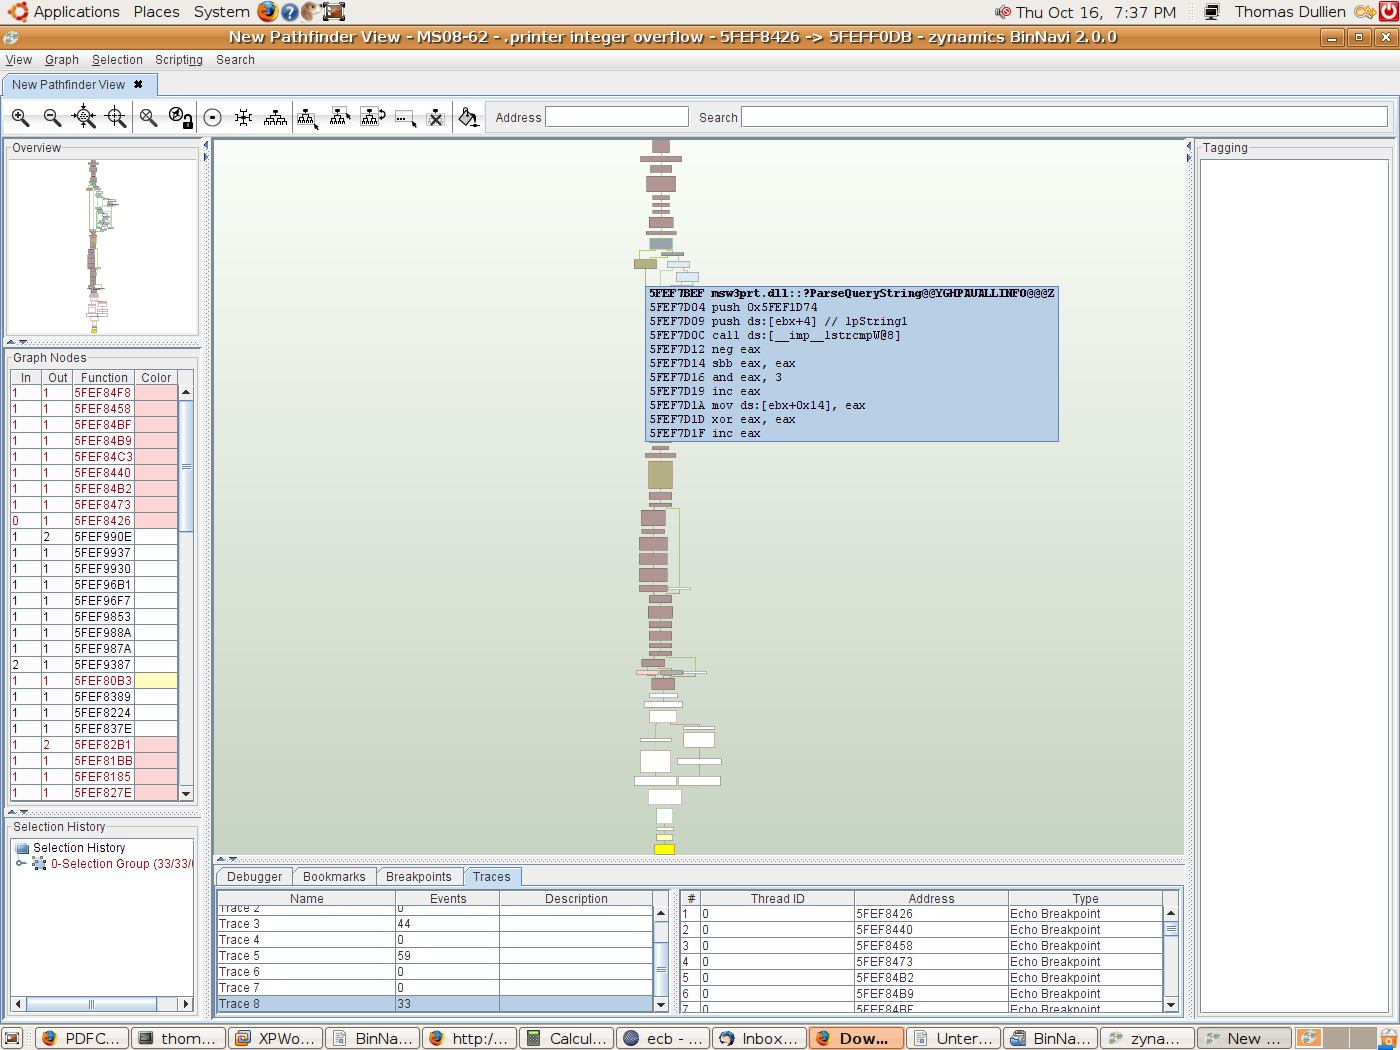Sort Graph Nodes by Function column
Image resolution: width=1400 pixels, height=1050 pixels.
point(104,378)
